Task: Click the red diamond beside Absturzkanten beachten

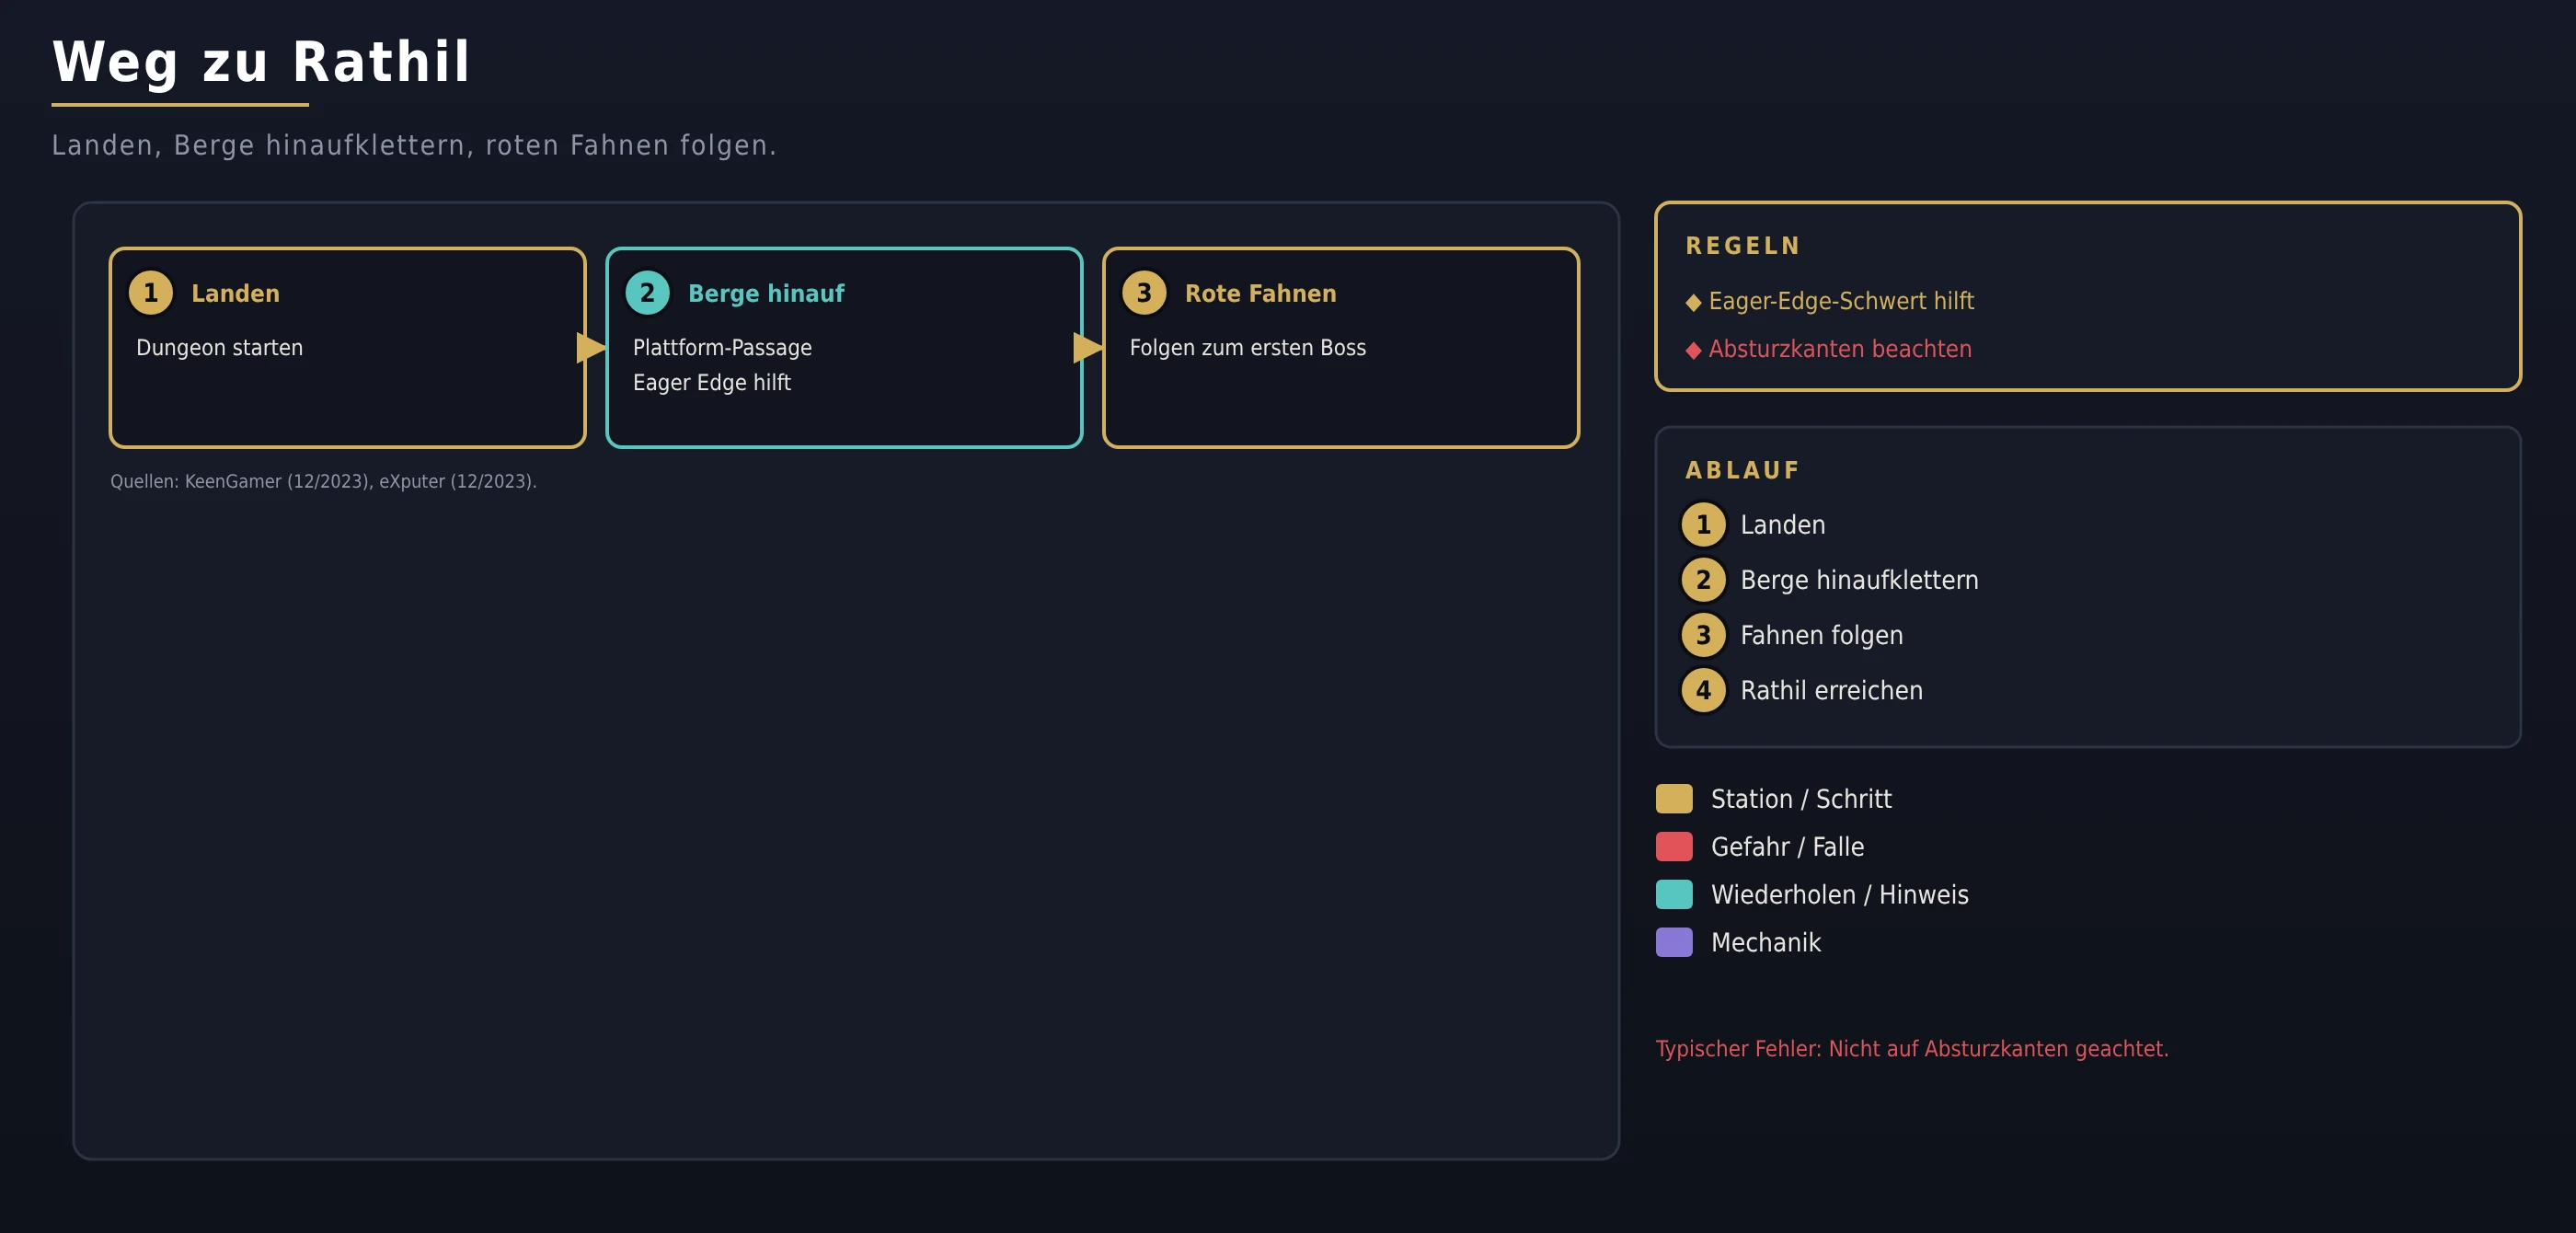Action: 1693,350
